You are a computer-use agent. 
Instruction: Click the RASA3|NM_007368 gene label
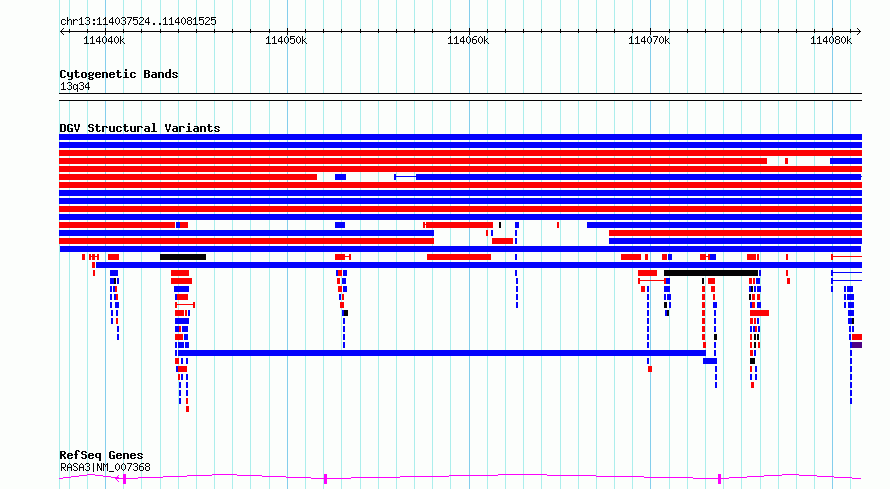(x=105, y=467)
